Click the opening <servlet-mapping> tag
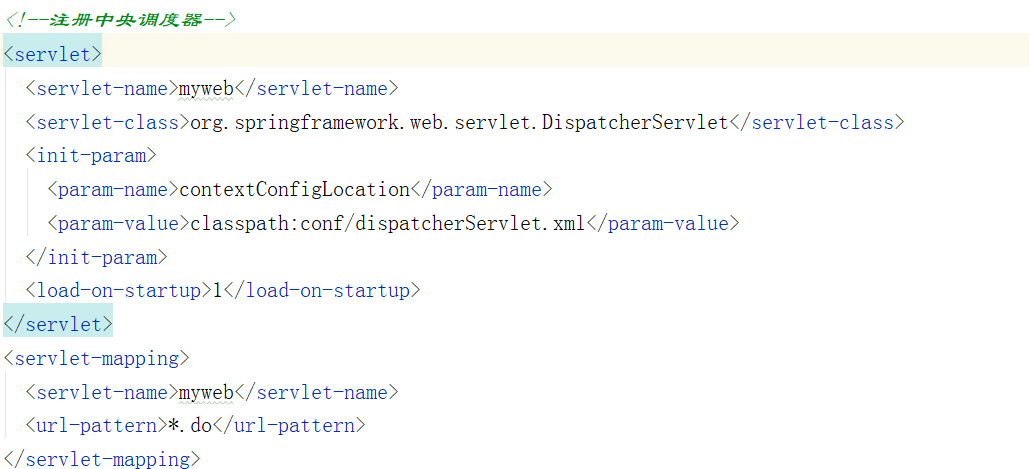This screenshot has width=1029, height=469. click(x=96, y=358)
